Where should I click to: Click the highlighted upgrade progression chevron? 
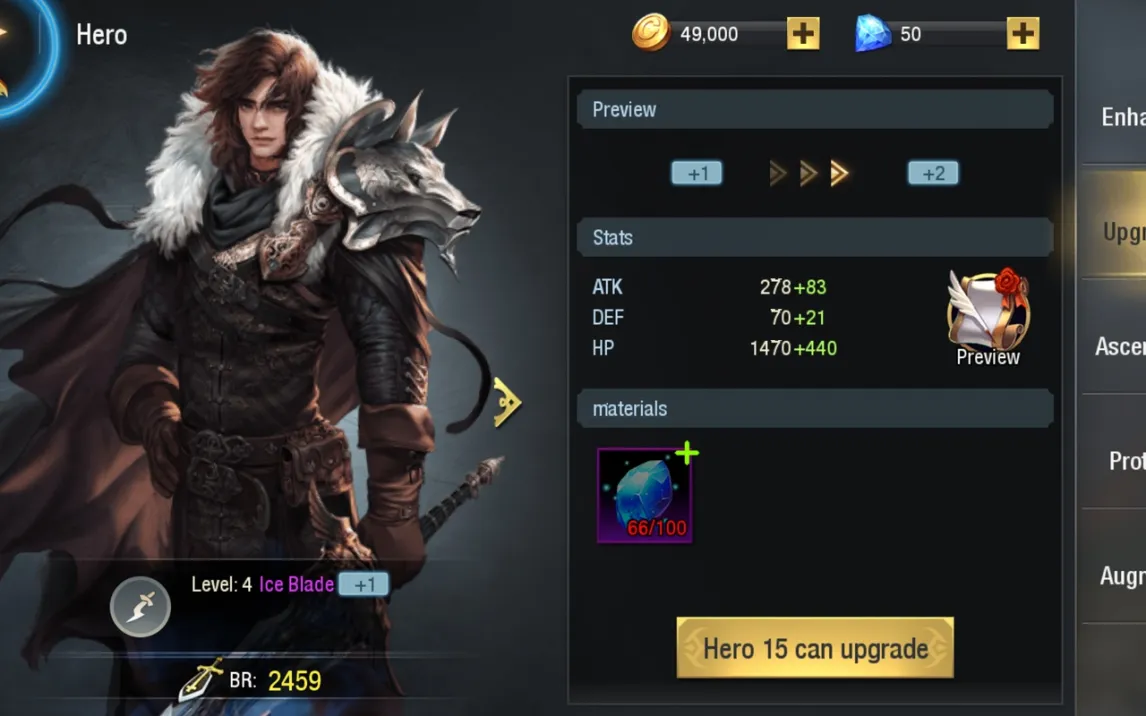pyautogui.click(x=839, y=173)
